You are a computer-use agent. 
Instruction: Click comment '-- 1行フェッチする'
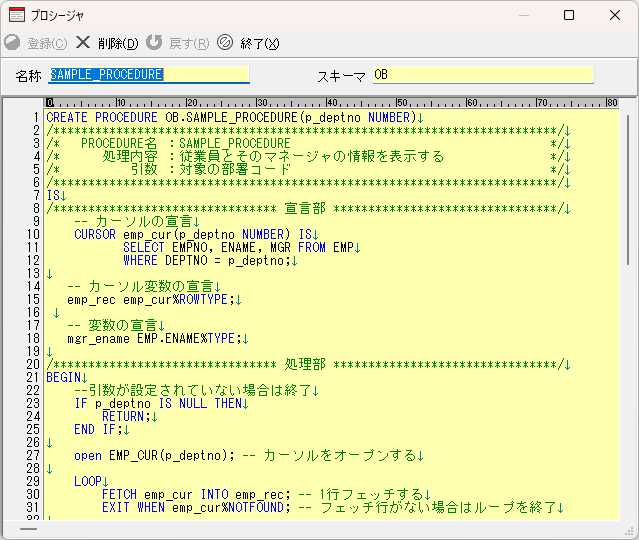point(361,494)
